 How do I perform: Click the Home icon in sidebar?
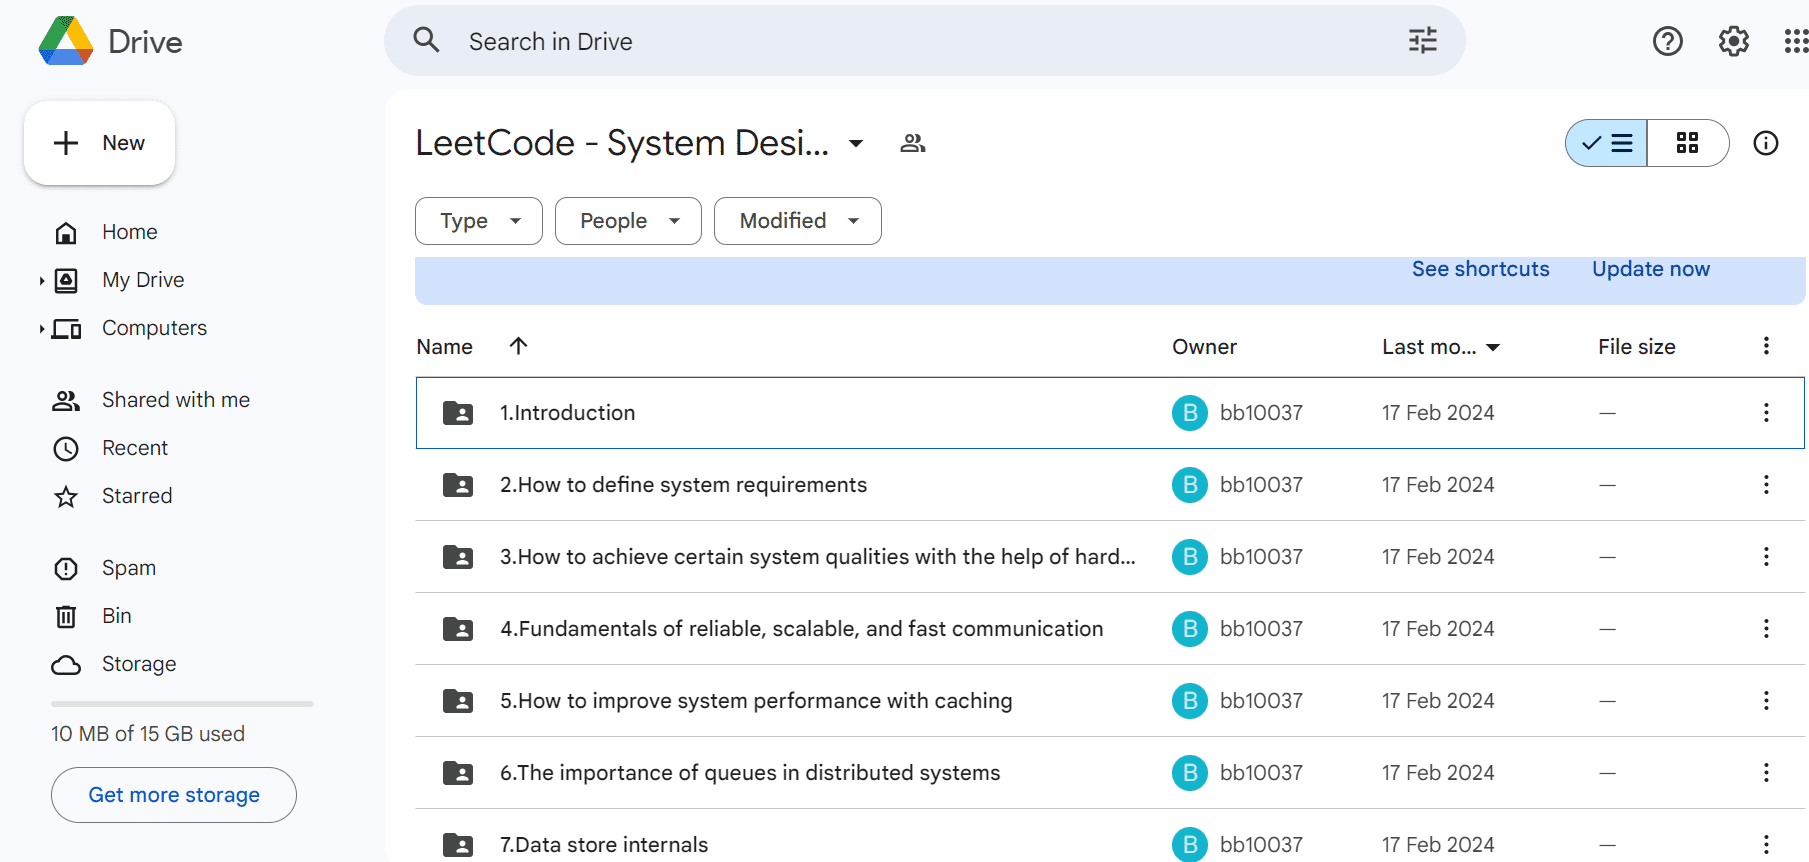tap(66, 233)
